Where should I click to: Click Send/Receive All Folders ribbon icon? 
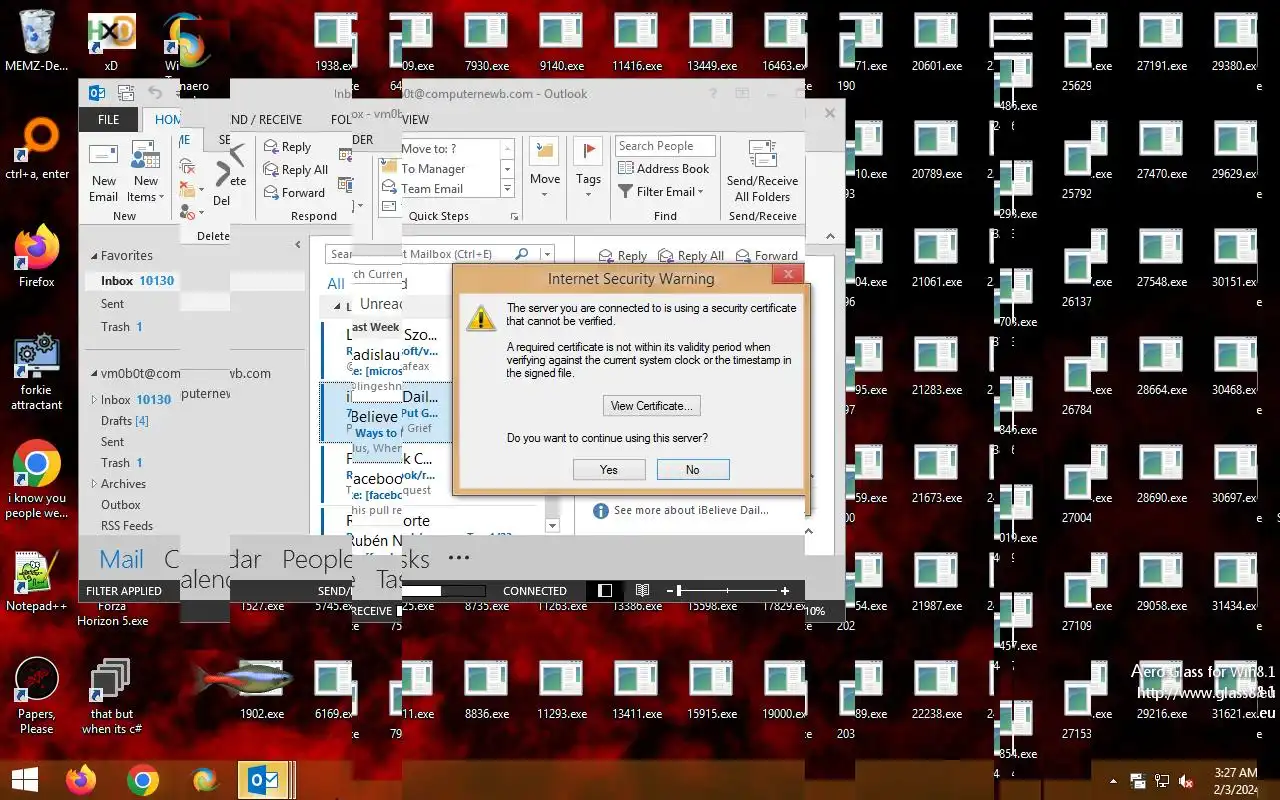click(762, 171)
